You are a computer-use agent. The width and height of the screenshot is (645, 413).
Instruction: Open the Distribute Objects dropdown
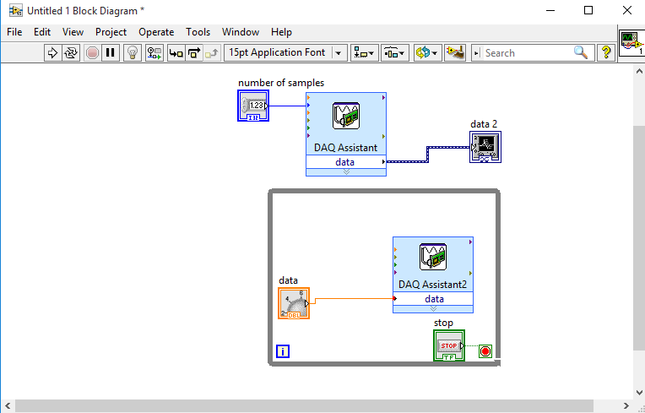(394, 53)
